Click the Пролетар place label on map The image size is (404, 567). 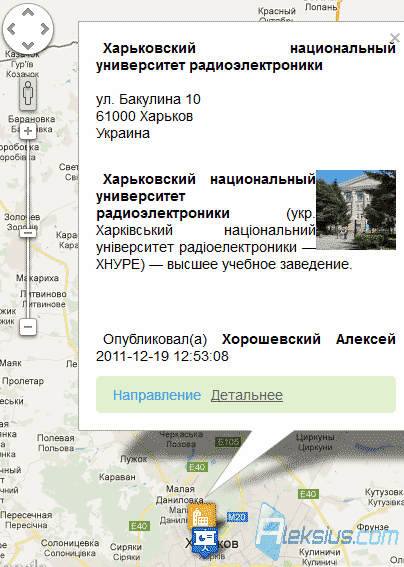pyautogui.click(x=23, y=381)
